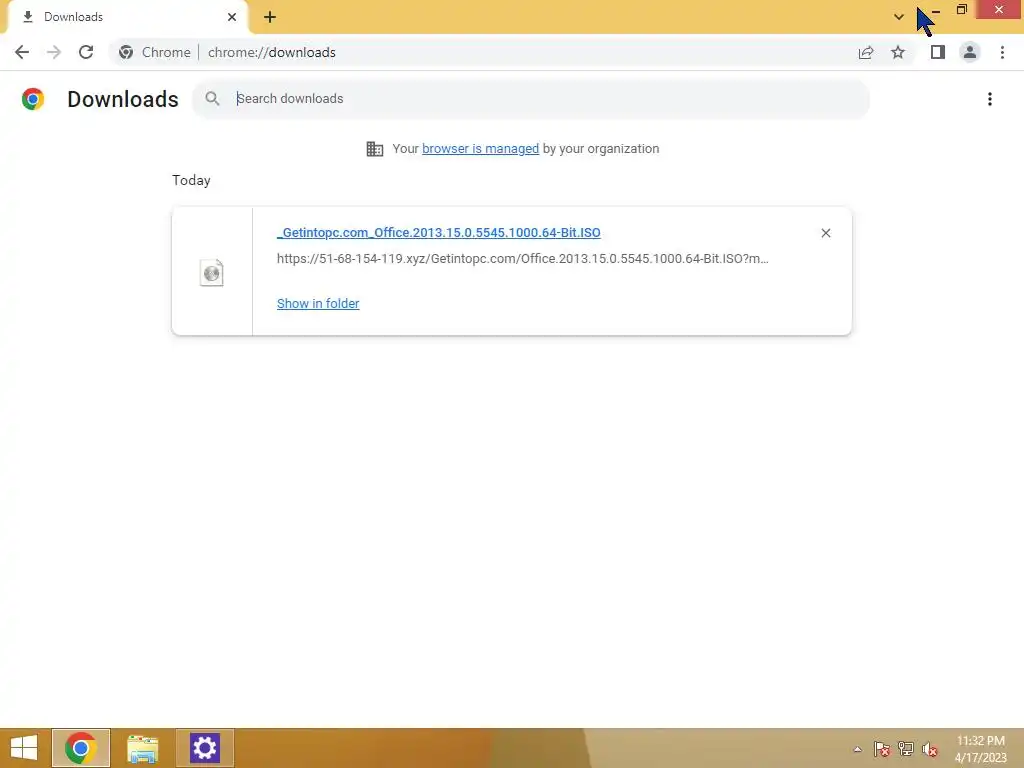This screenshot has height=768, width=1024.
Task: Reload the Downloads page
Action: pos(86,52)
